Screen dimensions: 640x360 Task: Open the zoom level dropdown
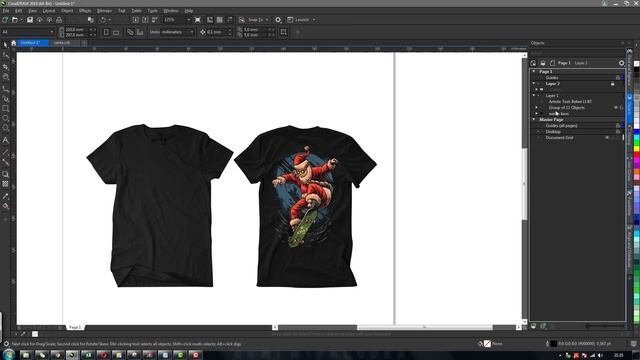189,20
